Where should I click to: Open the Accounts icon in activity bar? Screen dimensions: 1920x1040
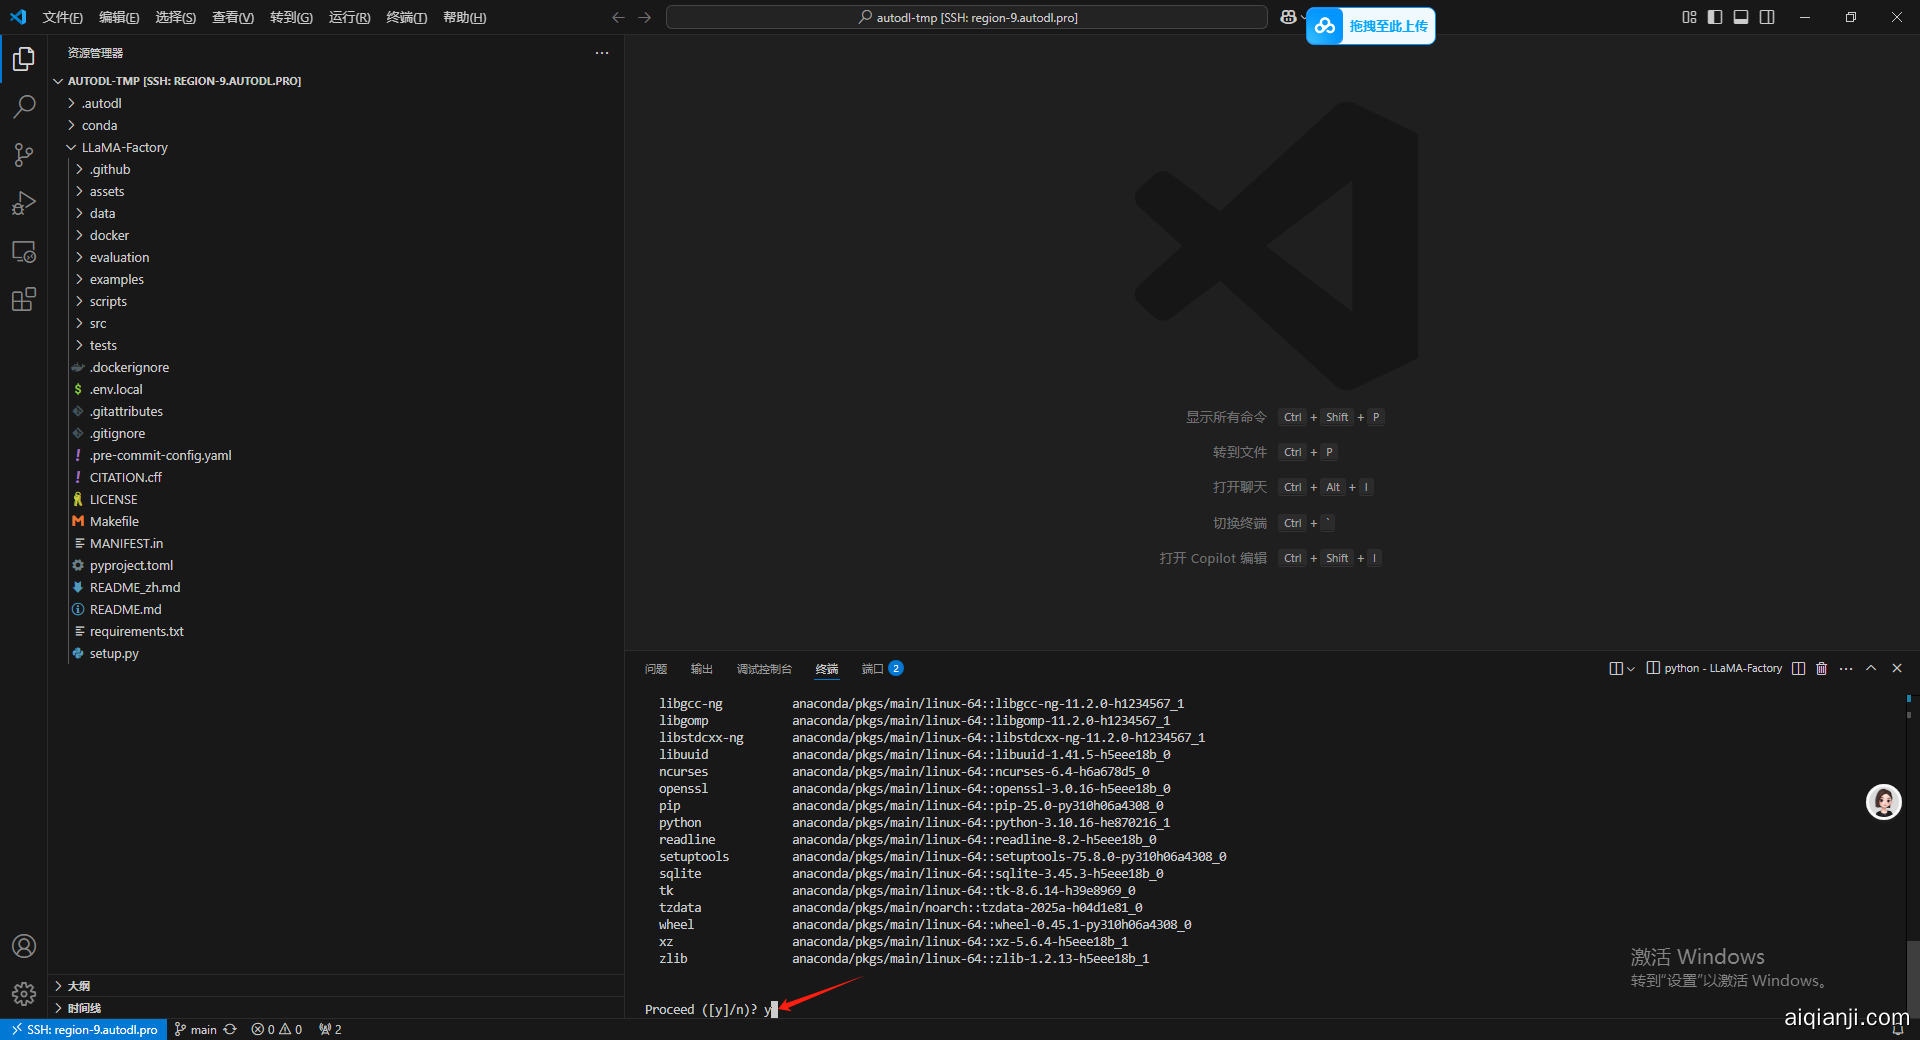coord(24,946)
